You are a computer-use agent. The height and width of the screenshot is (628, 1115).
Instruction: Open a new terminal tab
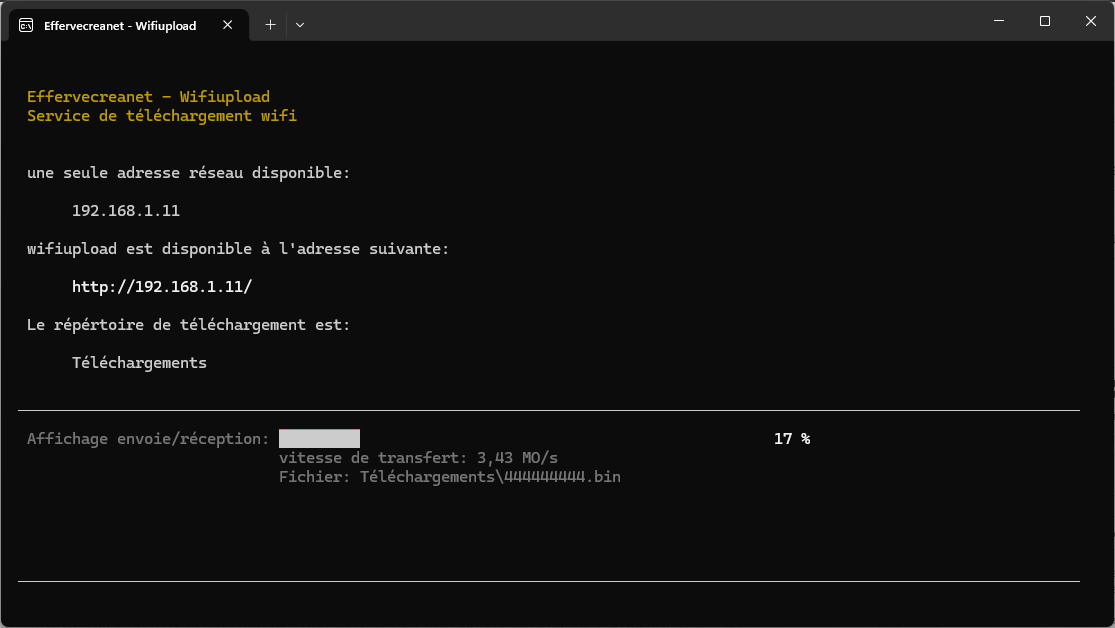(x=270, y=25)
